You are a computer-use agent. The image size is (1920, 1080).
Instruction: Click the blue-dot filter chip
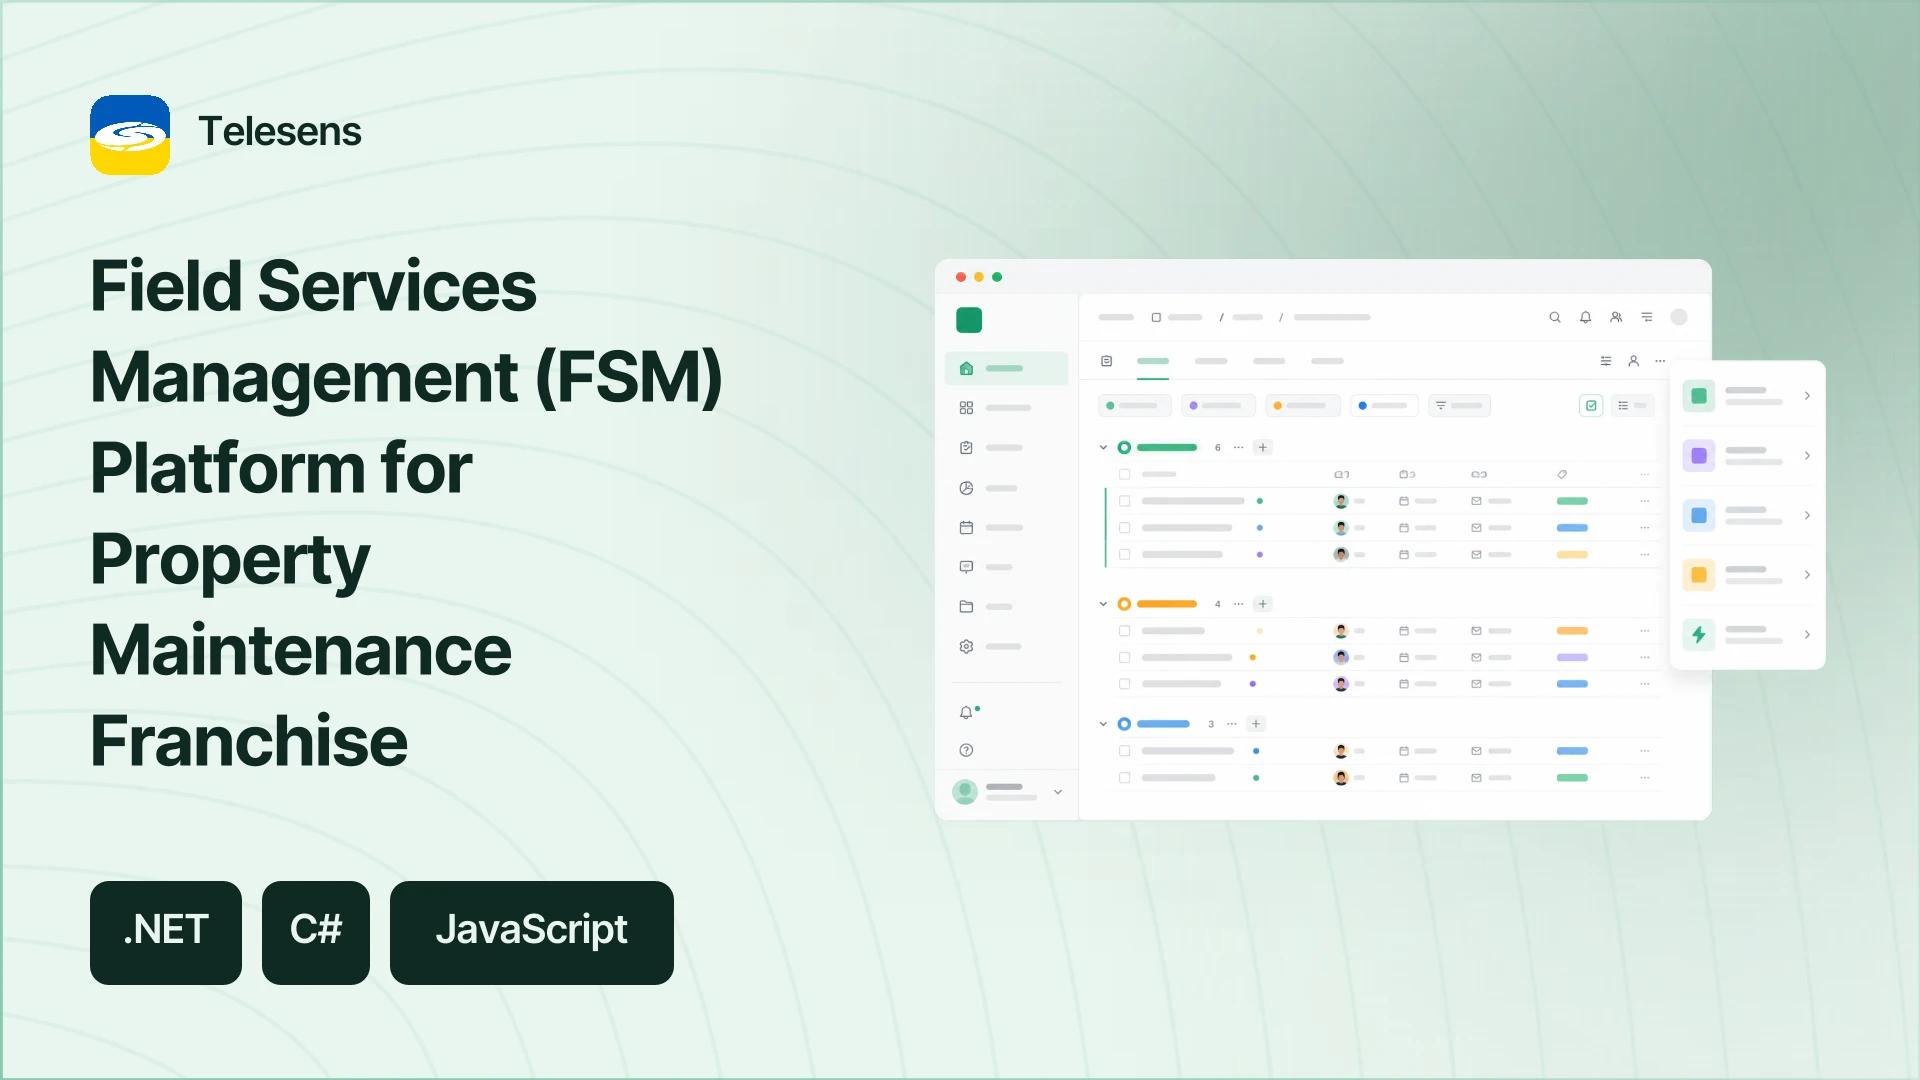1384,406
